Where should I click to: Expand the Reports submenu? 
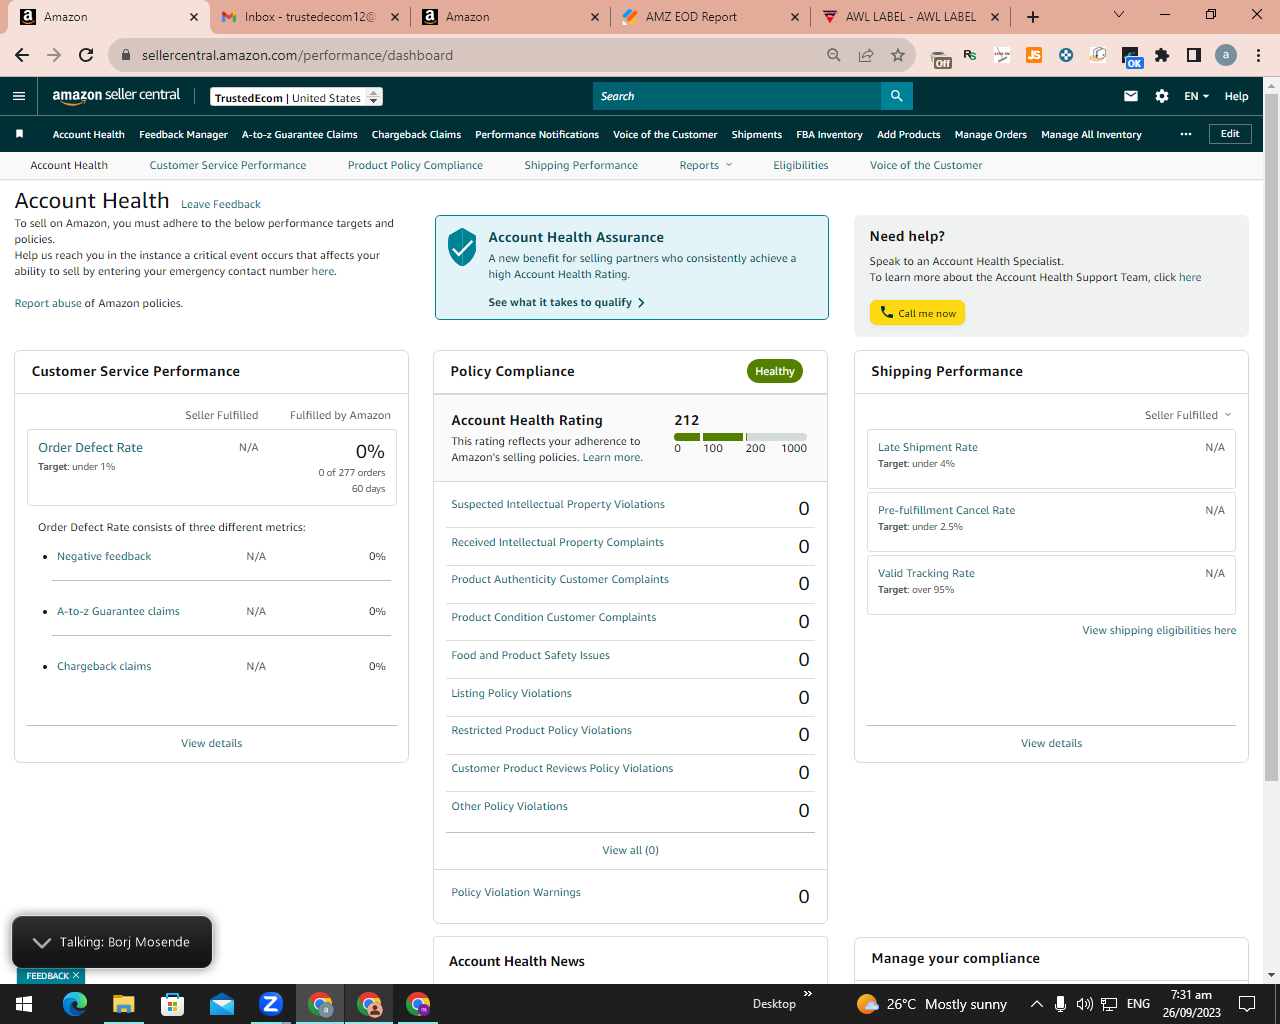coord(706,165)
